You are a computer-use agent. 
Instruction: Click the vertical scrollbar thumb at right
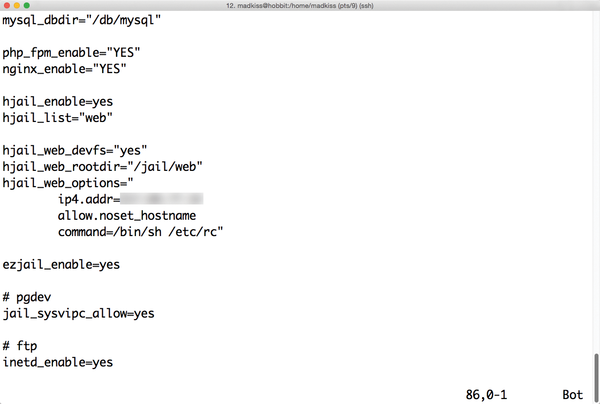(596, 377)
